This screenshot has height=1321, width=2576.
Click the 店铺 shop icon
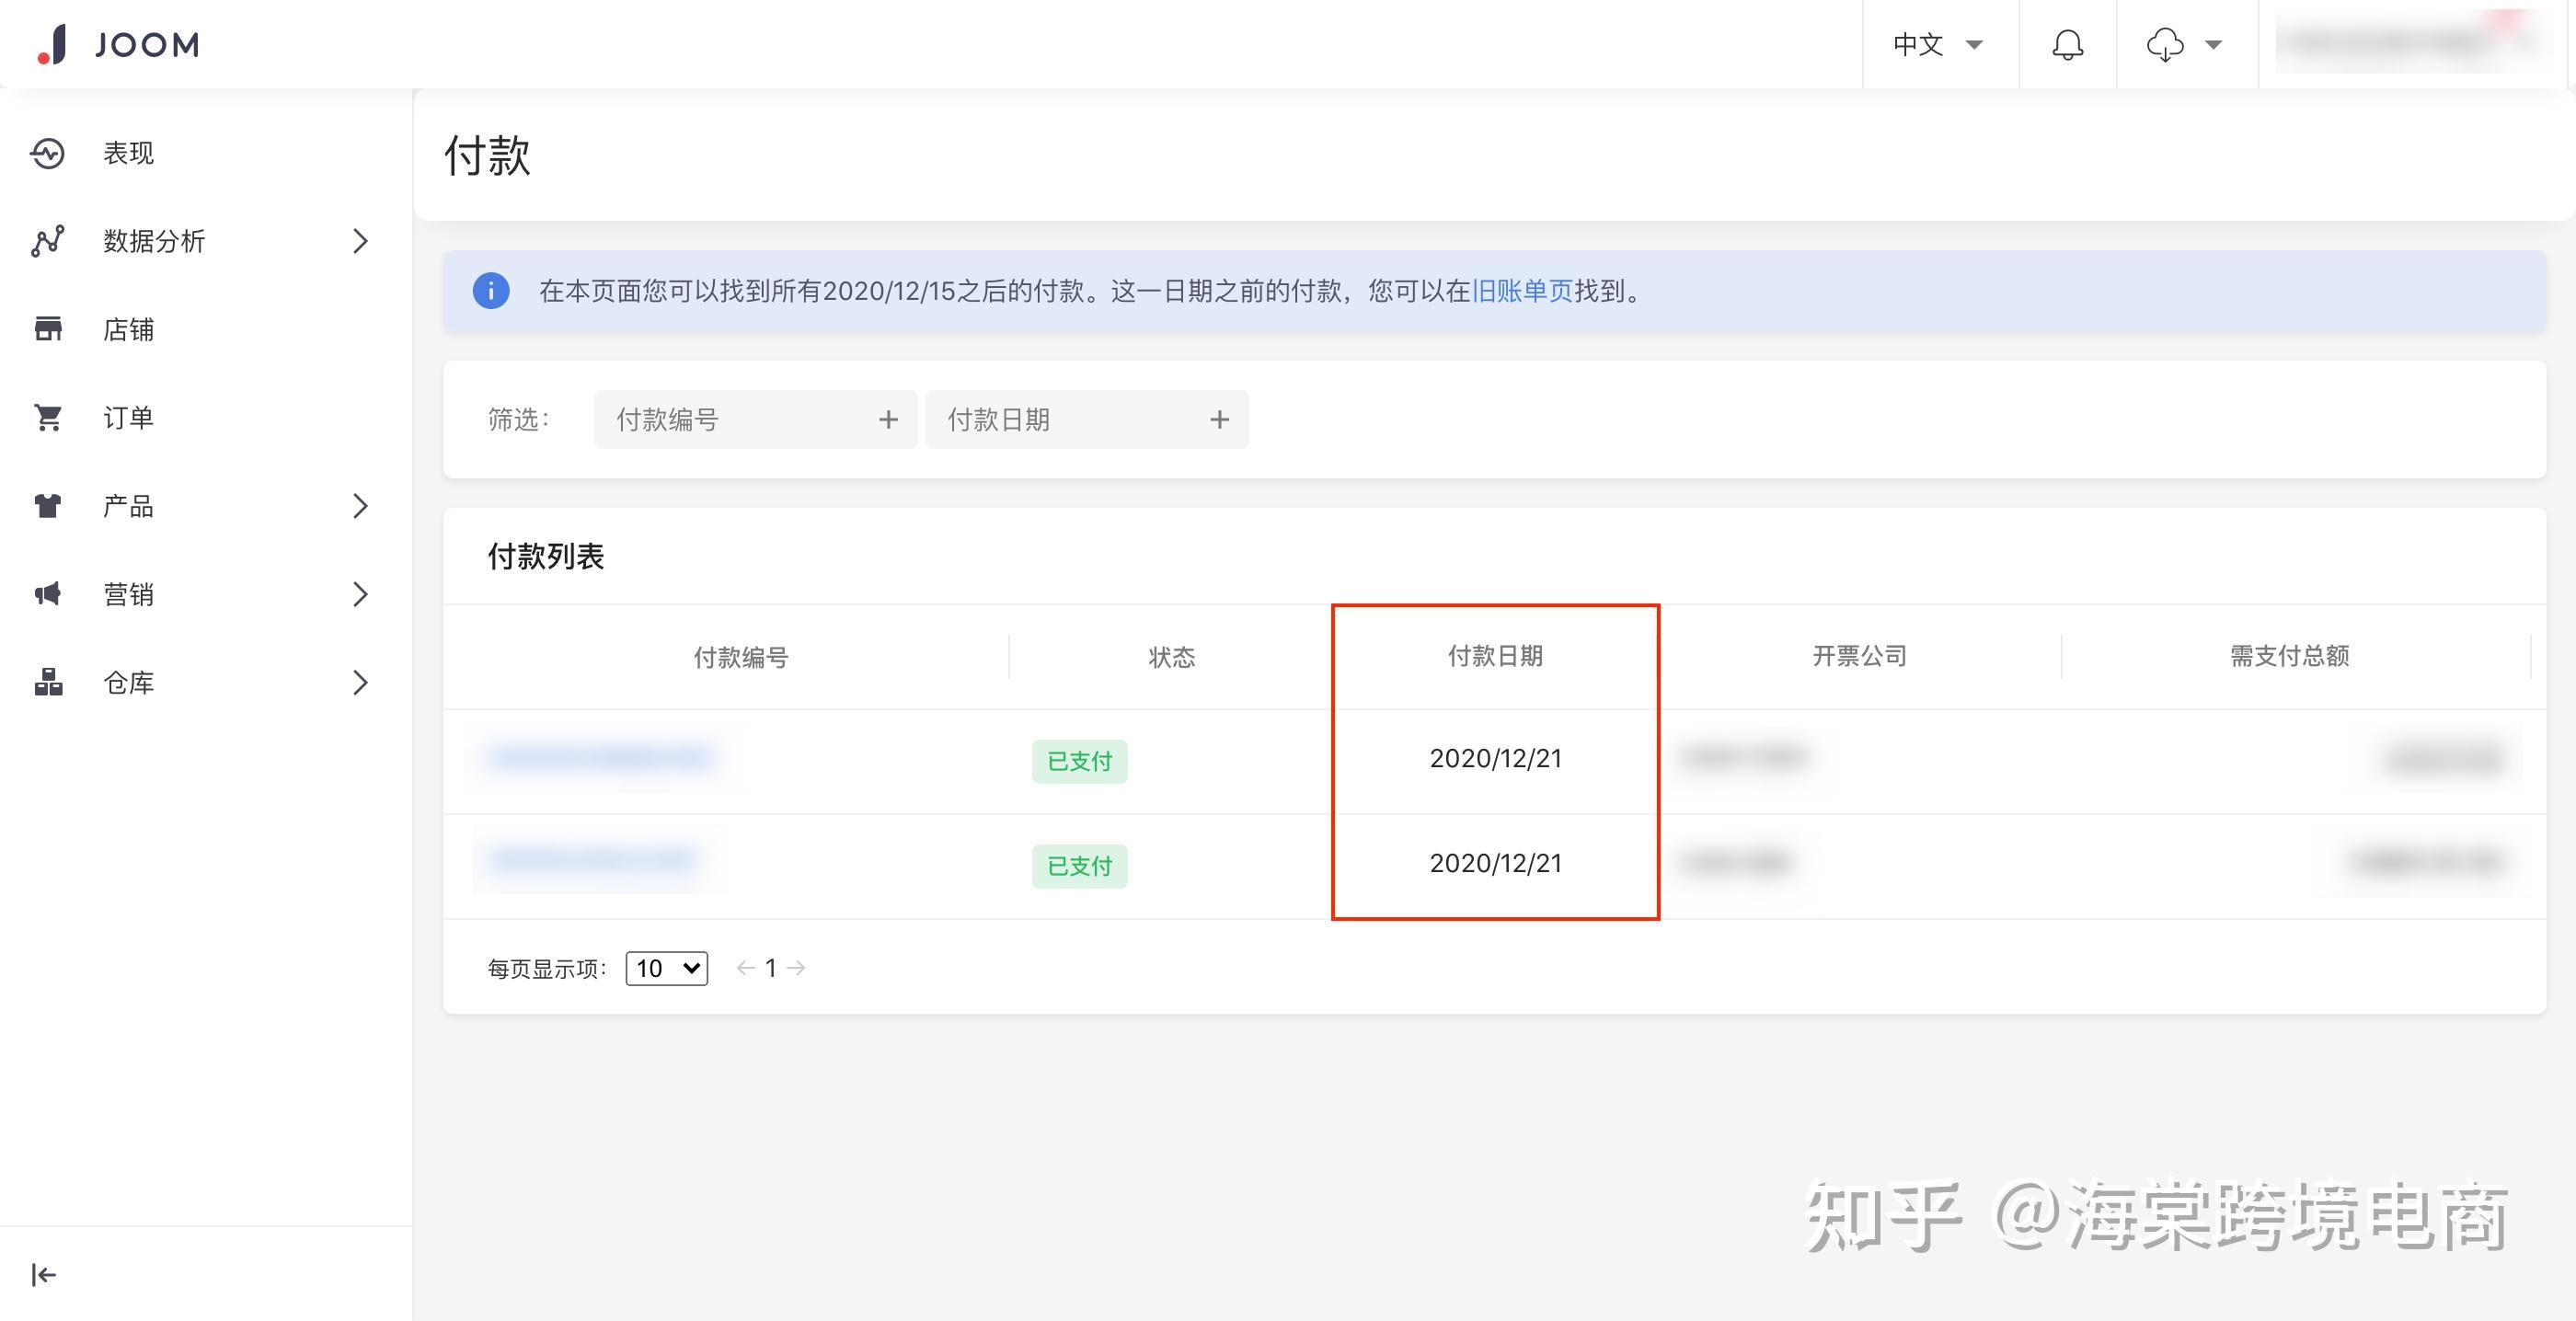tap(48, 329)
